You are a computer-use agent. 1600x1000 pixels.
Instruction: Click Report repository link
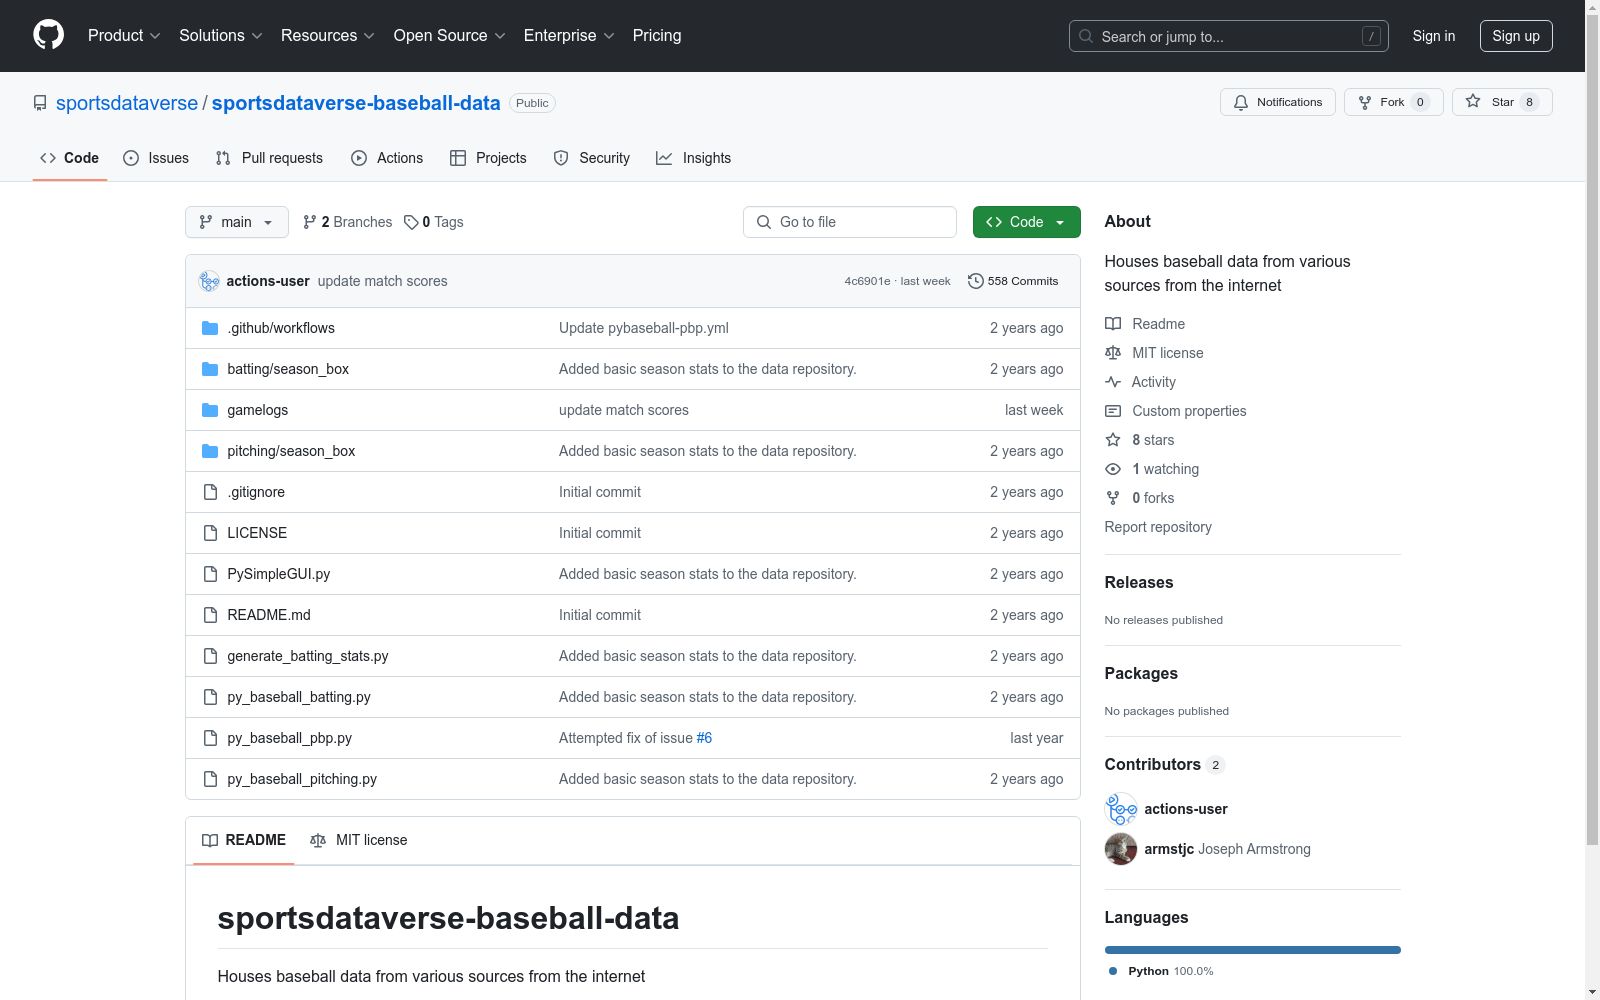point(1158,527)
